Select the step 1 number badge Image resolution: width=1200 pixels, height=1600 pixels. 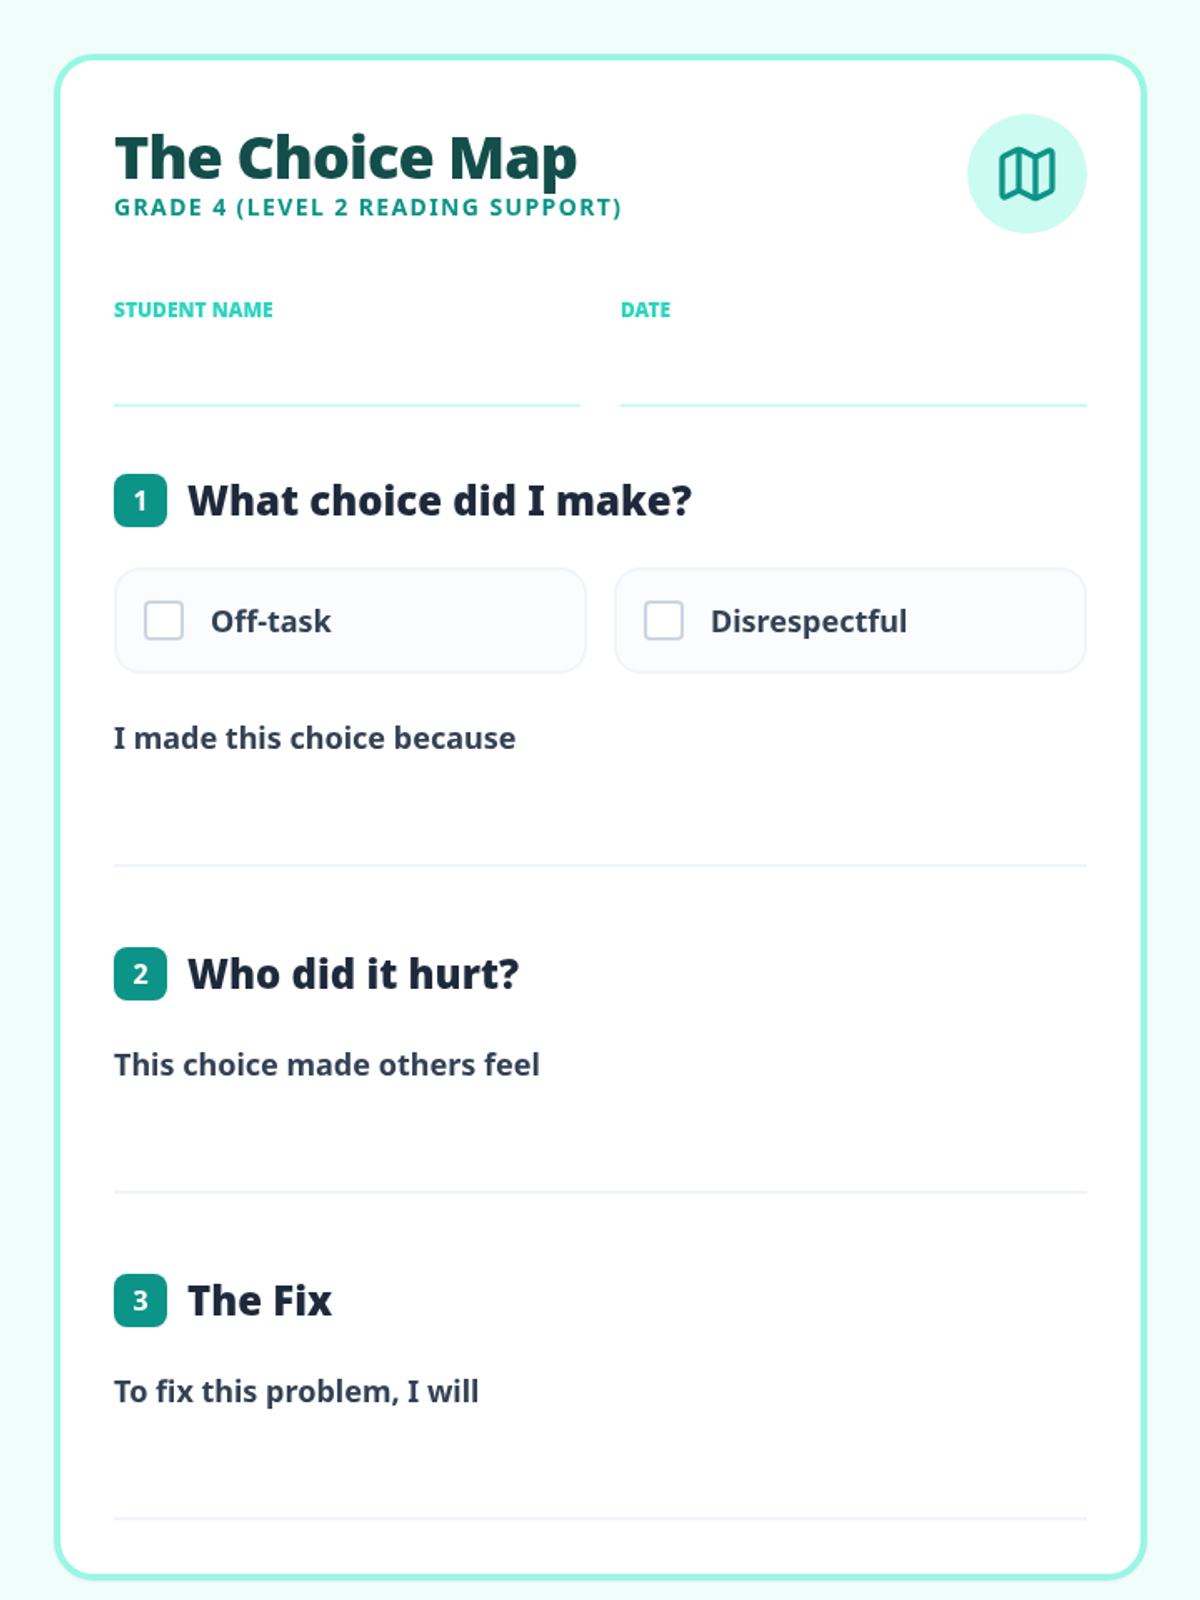click(140, 500)
